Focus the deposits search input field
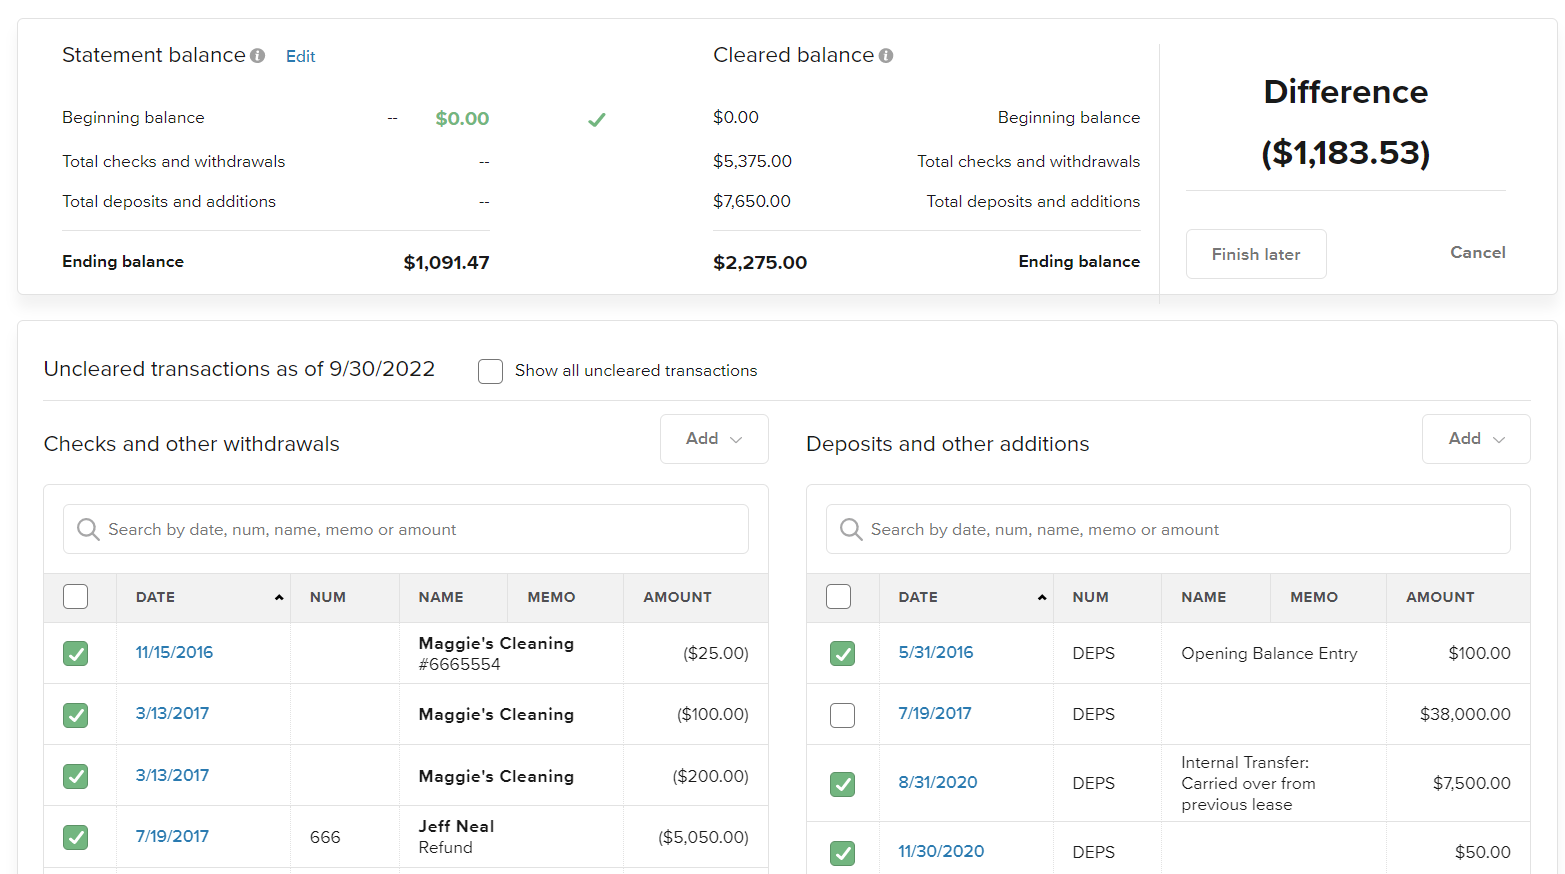The width and height of the screenshot is (1565, 874). click(x=1180, y=529)
